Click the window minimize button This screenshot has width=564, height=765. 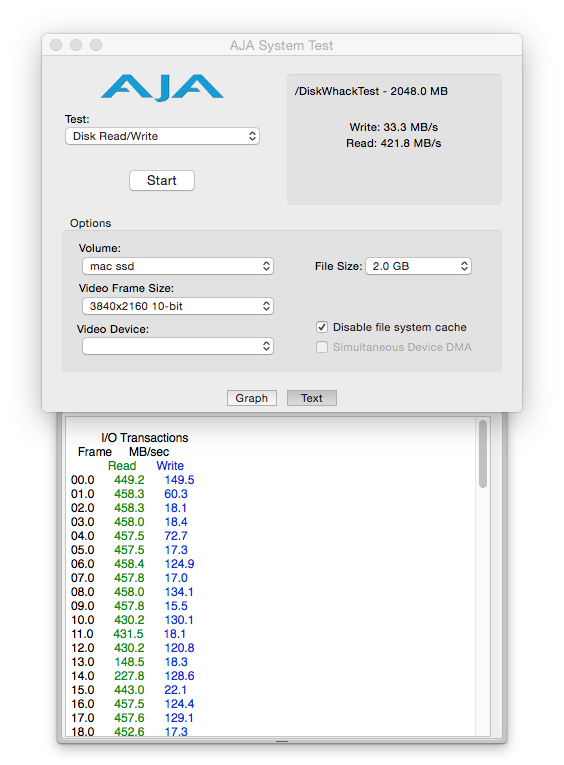tap(76, 45)
